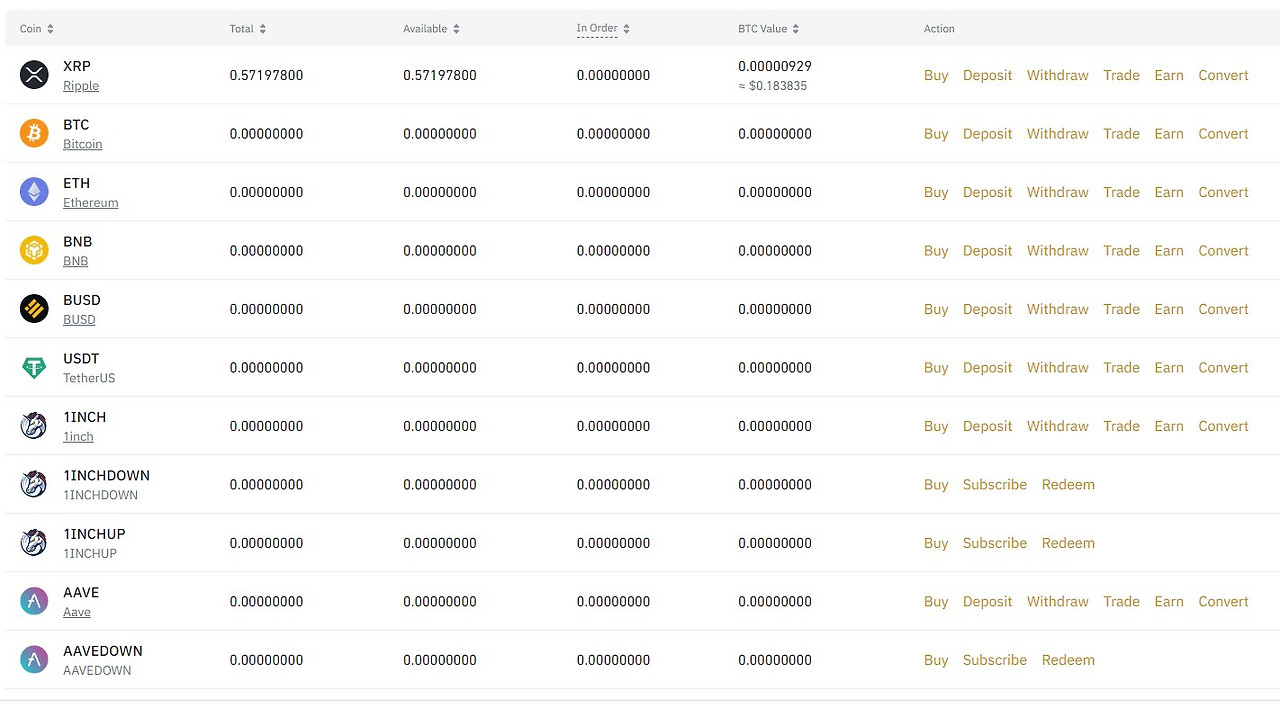This screenshot has width=1280, height=708.
Task: Click the Ethereum diamond coin icon
Action: point(34,192)
